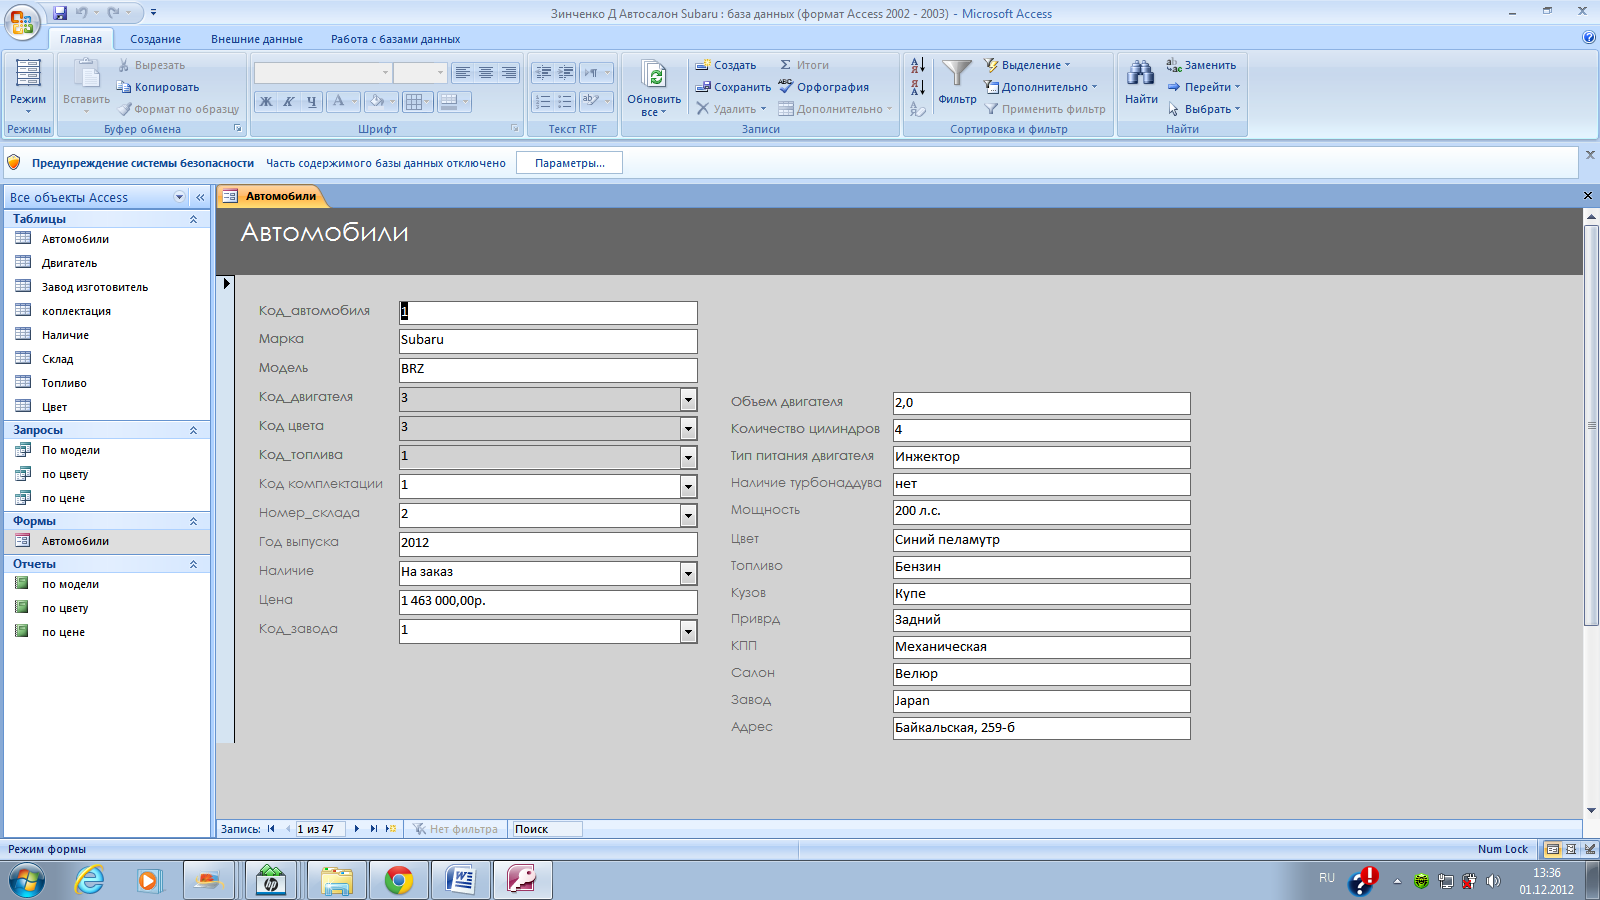Collapse navigation pane with double chevron
Image resolution: width=1600 pixels, height=900 pixels.
pos(200,197)
